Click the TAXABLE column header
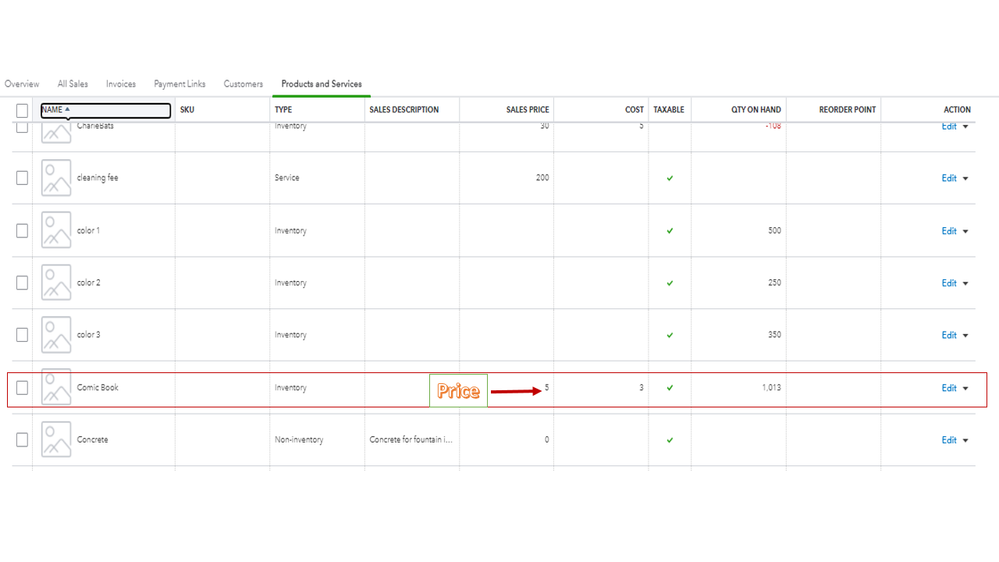 (x=668, y=110)
